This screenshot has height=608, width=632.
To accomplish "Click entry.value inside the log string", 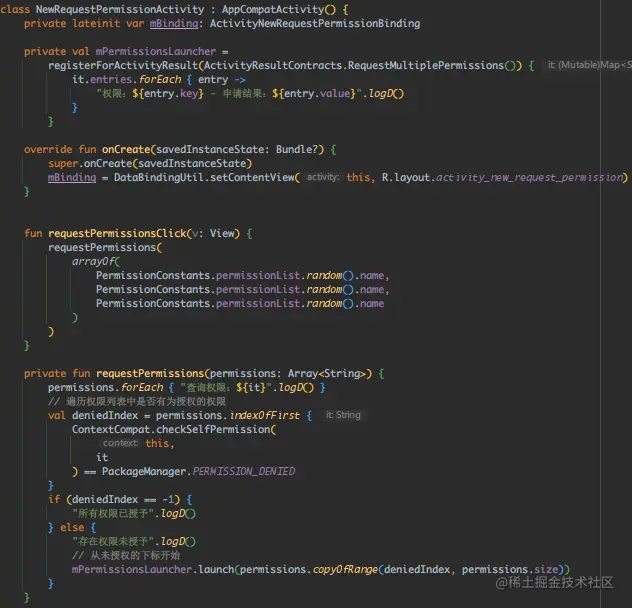I will 317,94.
